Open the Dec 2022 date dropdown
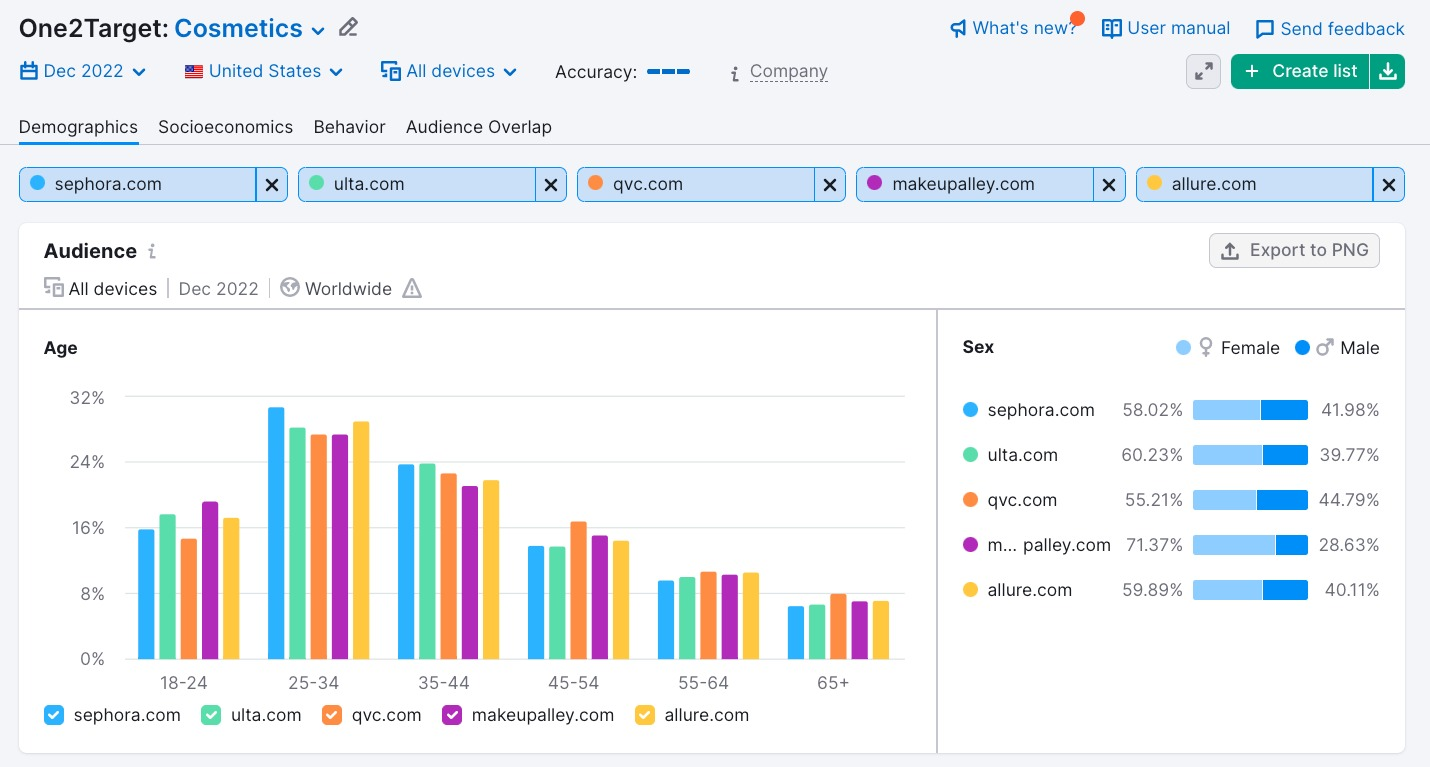The image size is (1430, 767). (x=83, y=71)
